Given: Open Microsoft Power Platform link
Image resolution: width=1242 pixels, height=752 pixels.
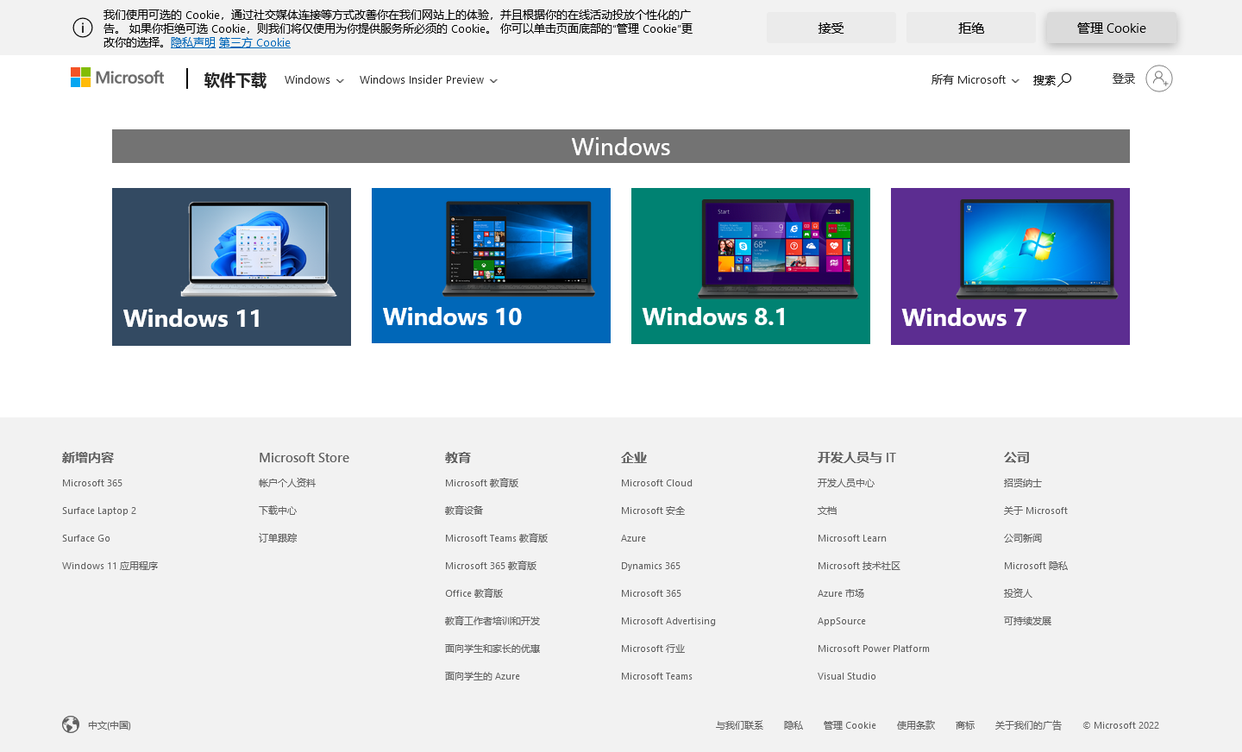Looking at the screenshot, I should [x=873, y=649].
